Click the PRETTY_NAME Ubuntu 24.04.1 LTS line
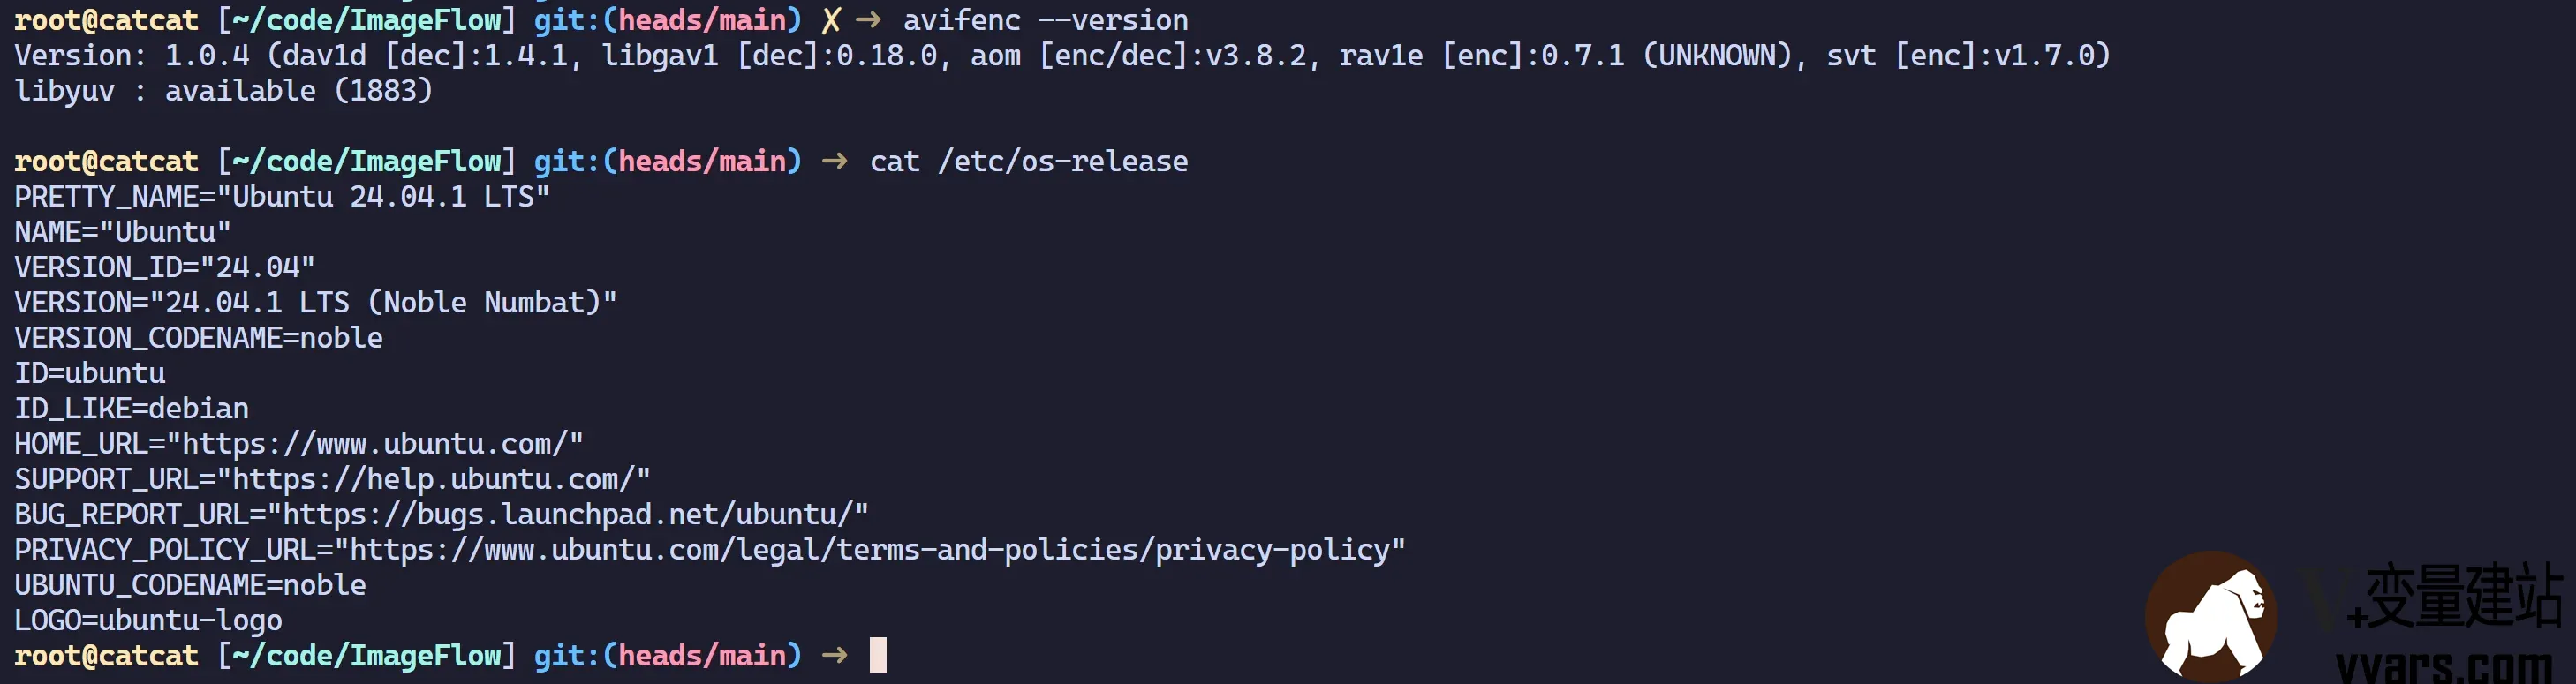 point(282,196)
